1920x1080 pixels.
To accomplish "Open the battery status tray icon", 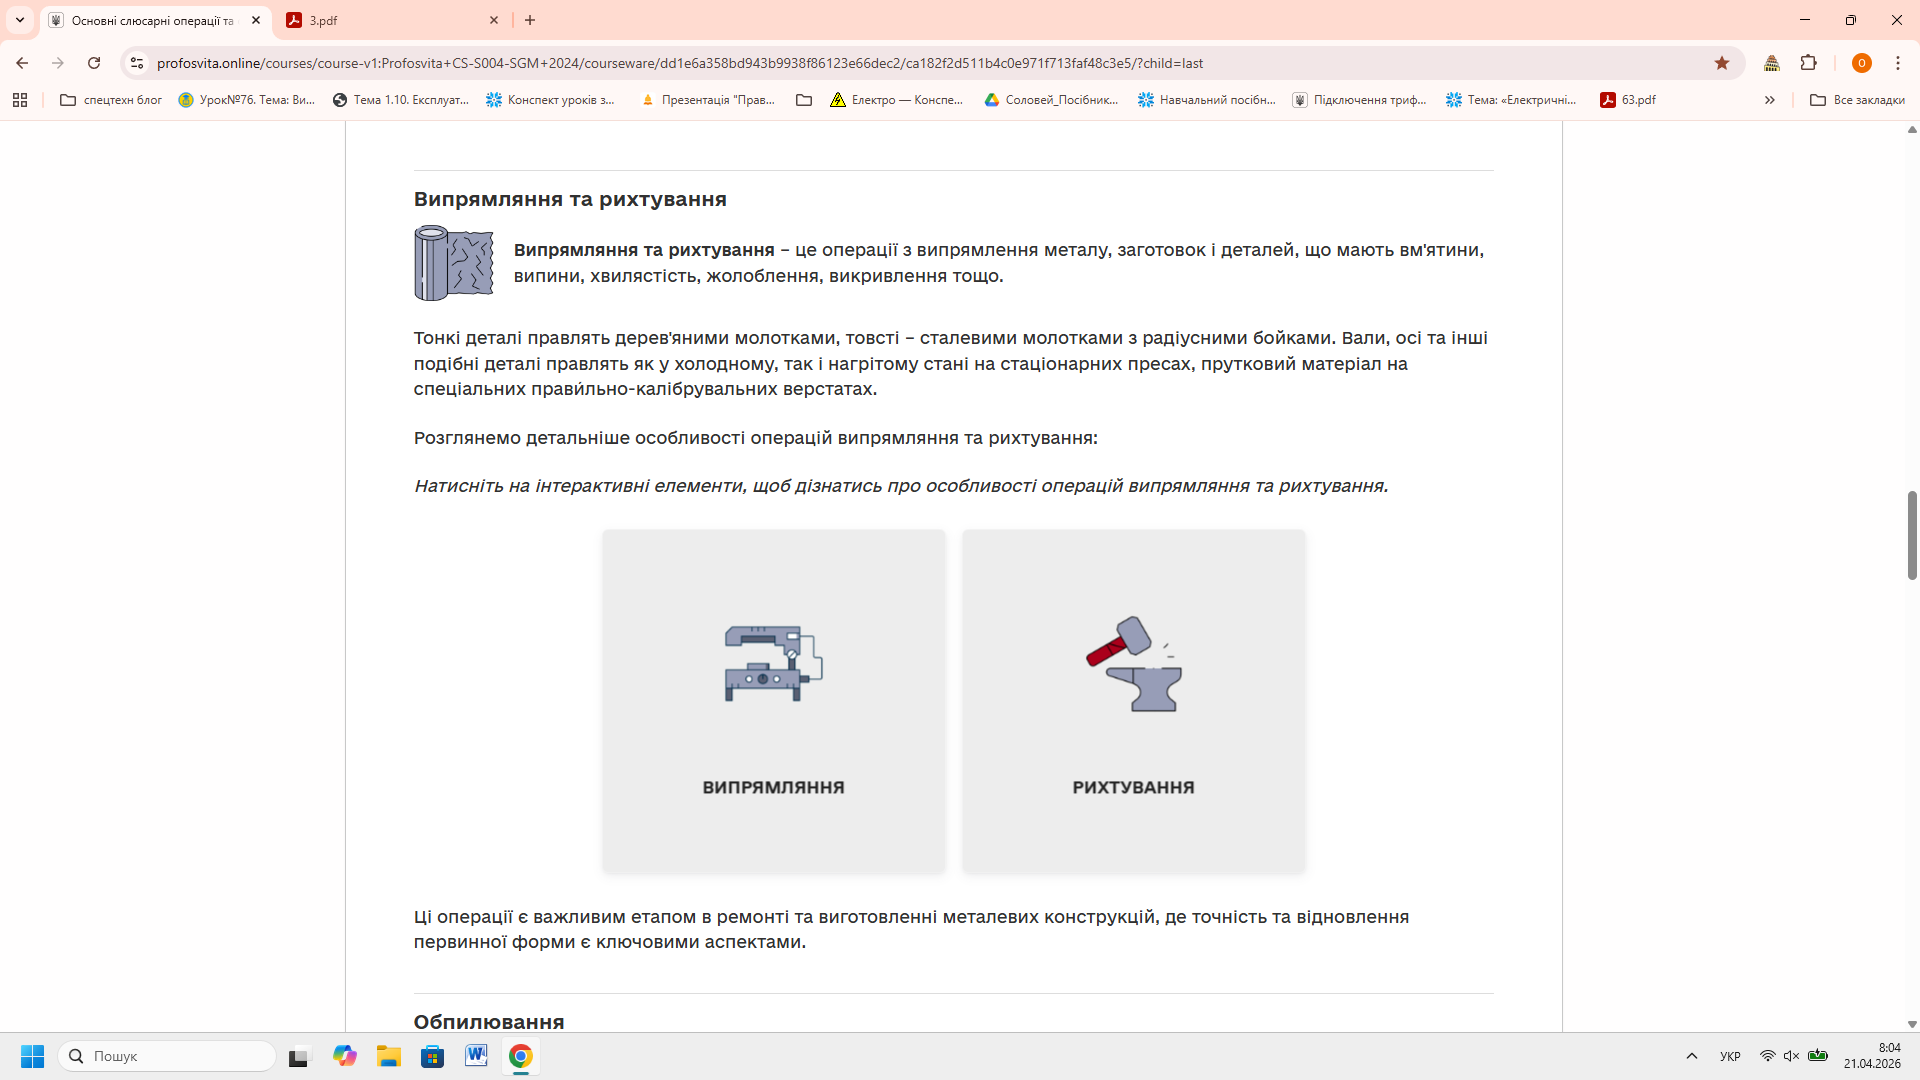I will pos(1818,1056).
